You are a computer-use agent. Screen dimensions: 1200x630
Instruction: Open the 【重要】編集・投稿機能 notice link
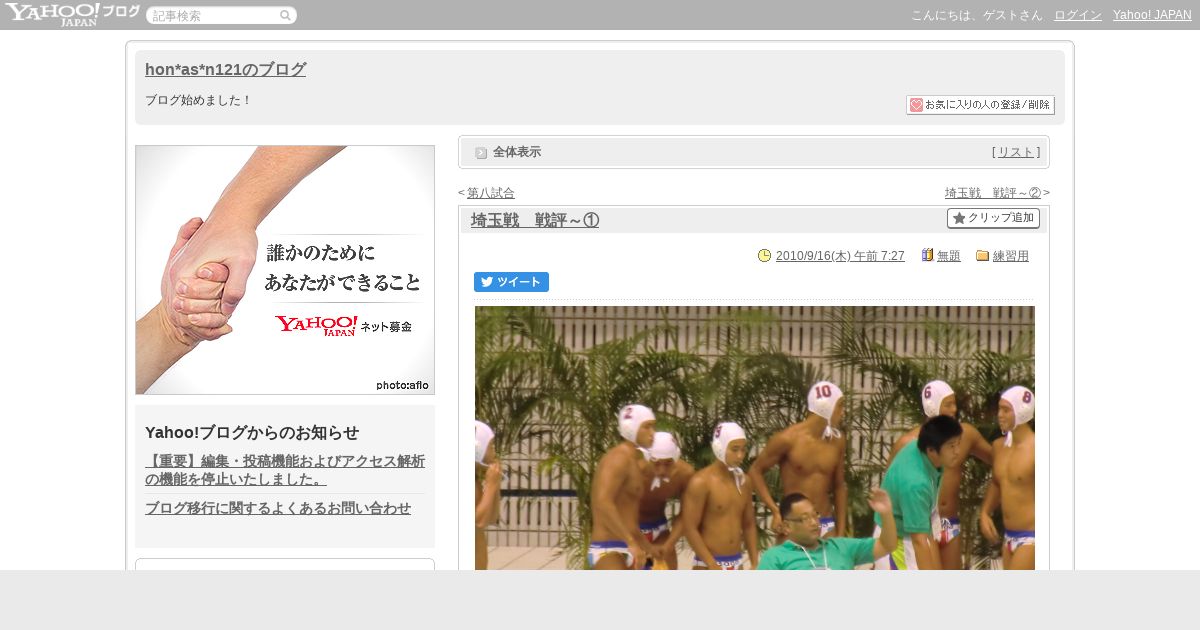pos(285,470)
